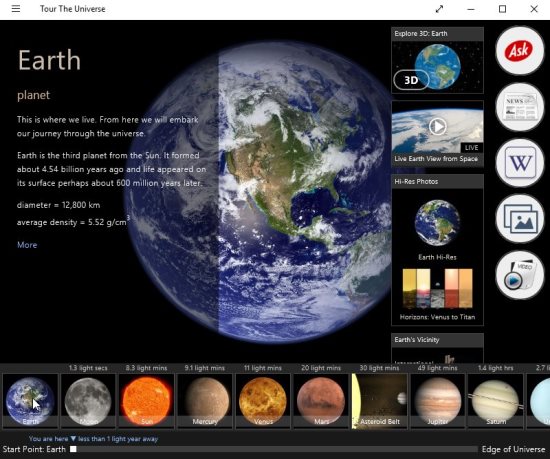Select the Mercury thumbnail
This screenshot has width=550, height=459.
pyautogui.click(x=205, y=401)
